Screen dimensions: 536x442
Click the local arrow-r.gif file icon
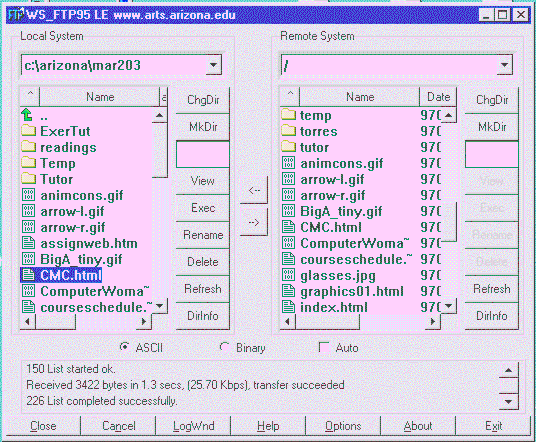(x=28, y=227)
